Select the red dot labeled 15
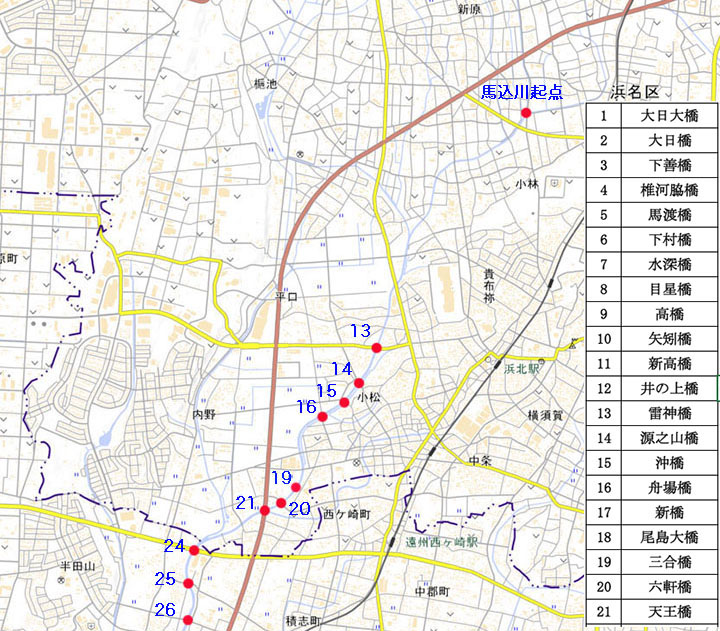The width and height of the screenshot is (720, 631). point(344,402)
